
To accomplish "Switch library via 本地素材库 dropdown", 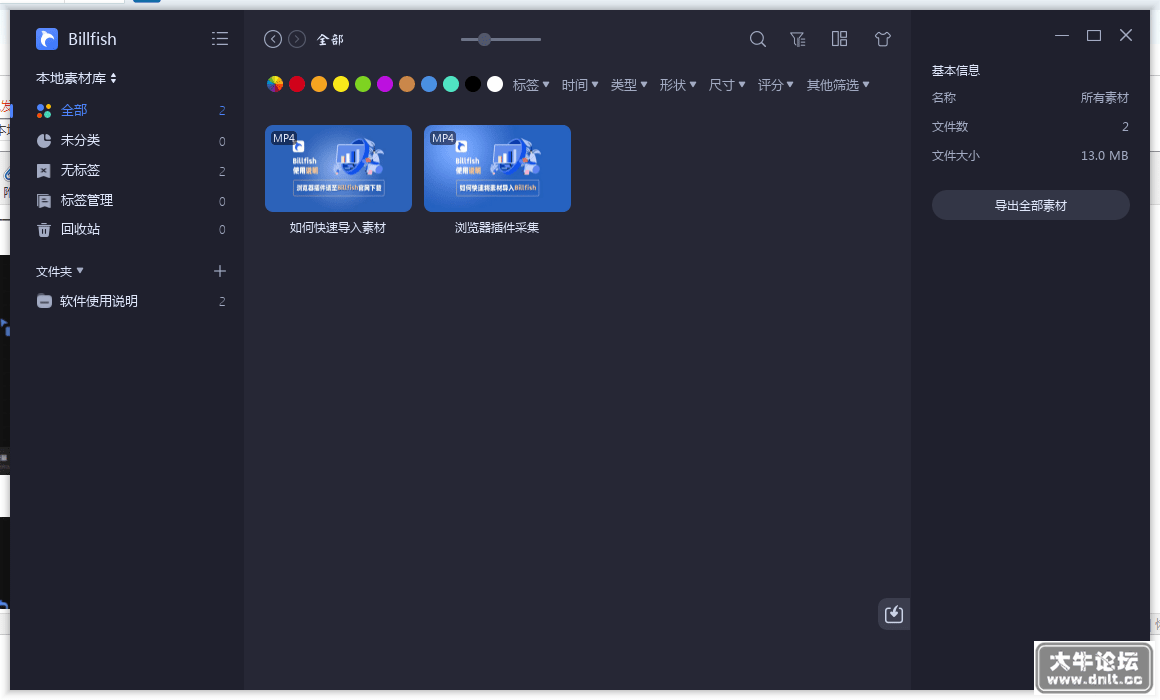I will point(76,78).
